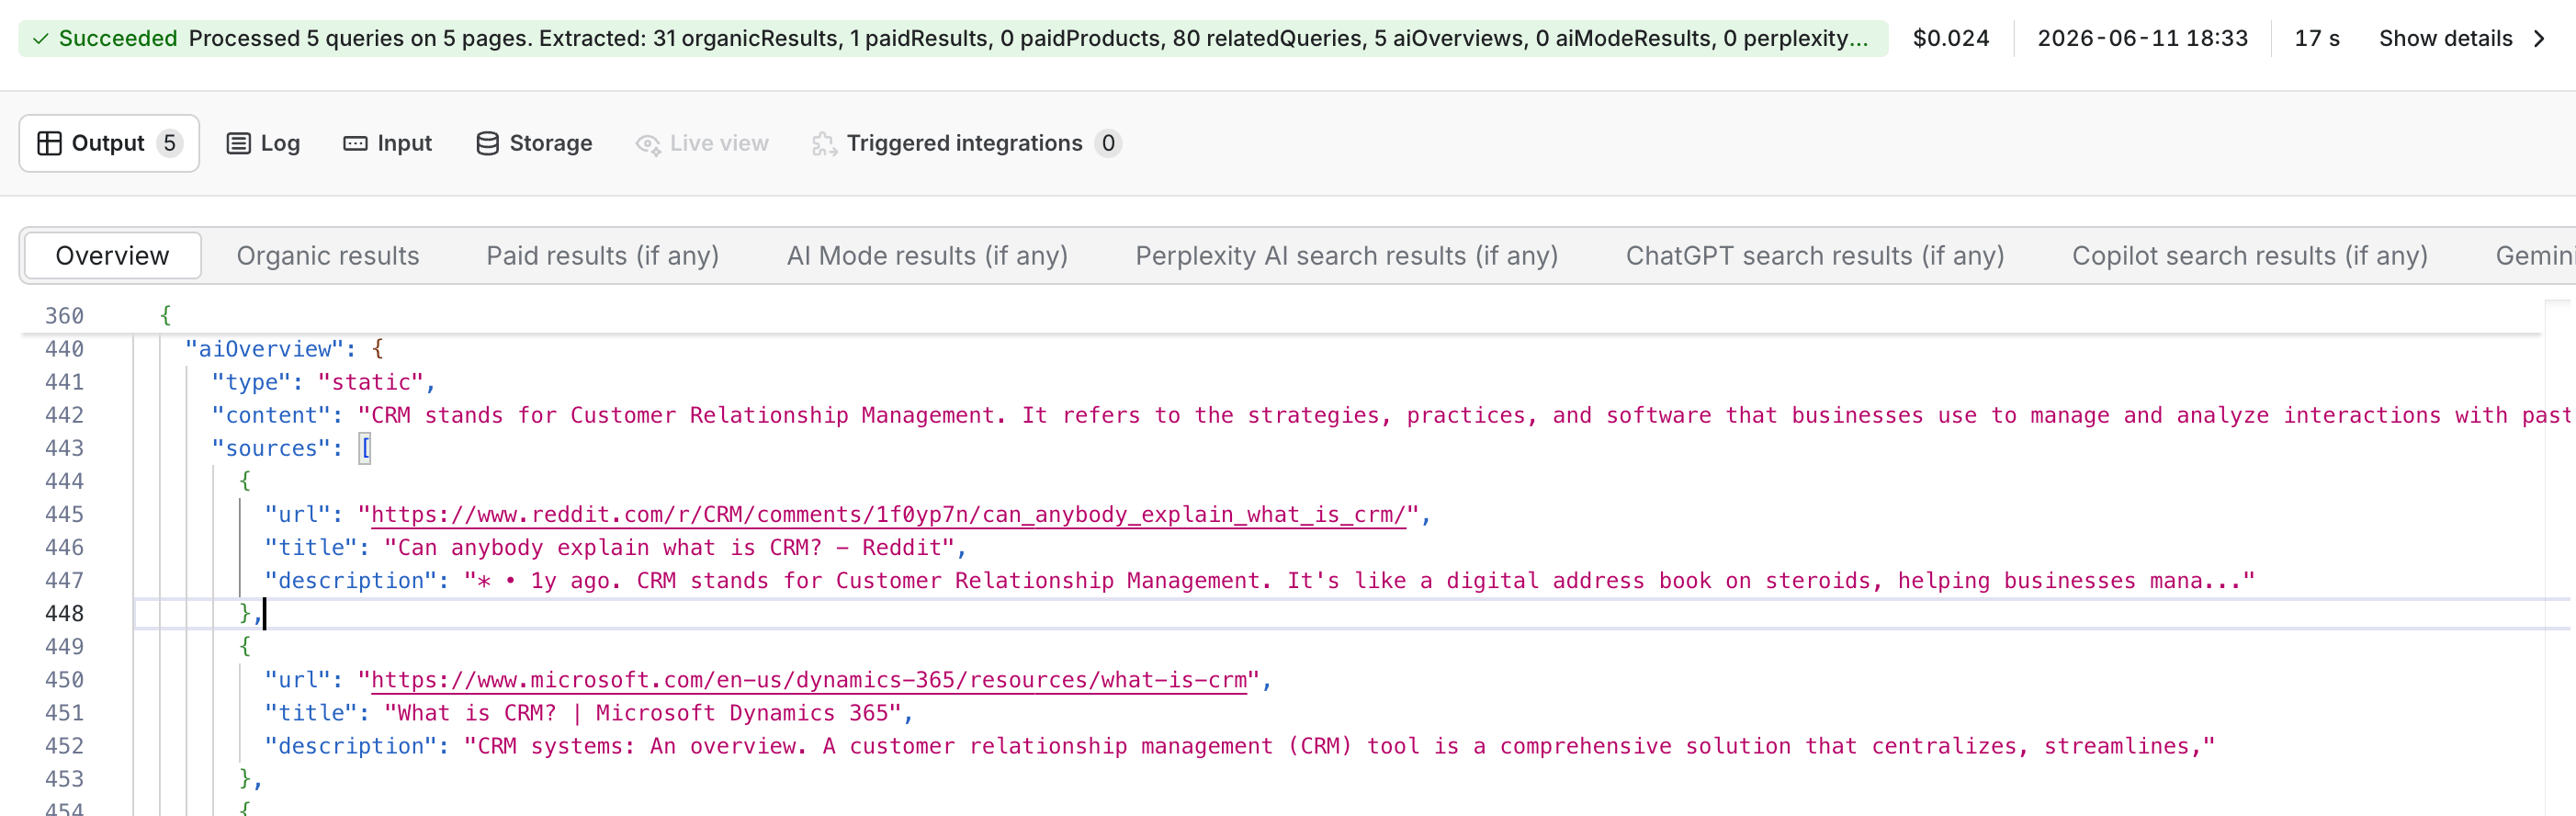Image resolution: width=2576 pixels, height=816 pixels.
Task: Click description starting "1y ago. CRM stands"
Action: pos(1360,580)
